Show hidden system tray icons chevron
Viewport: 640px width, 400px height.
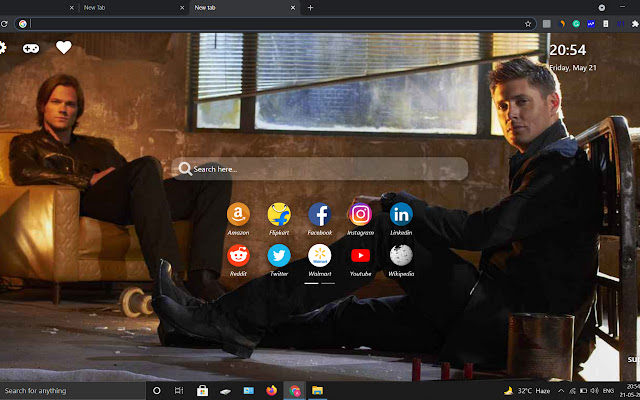(x=561, y=391)
